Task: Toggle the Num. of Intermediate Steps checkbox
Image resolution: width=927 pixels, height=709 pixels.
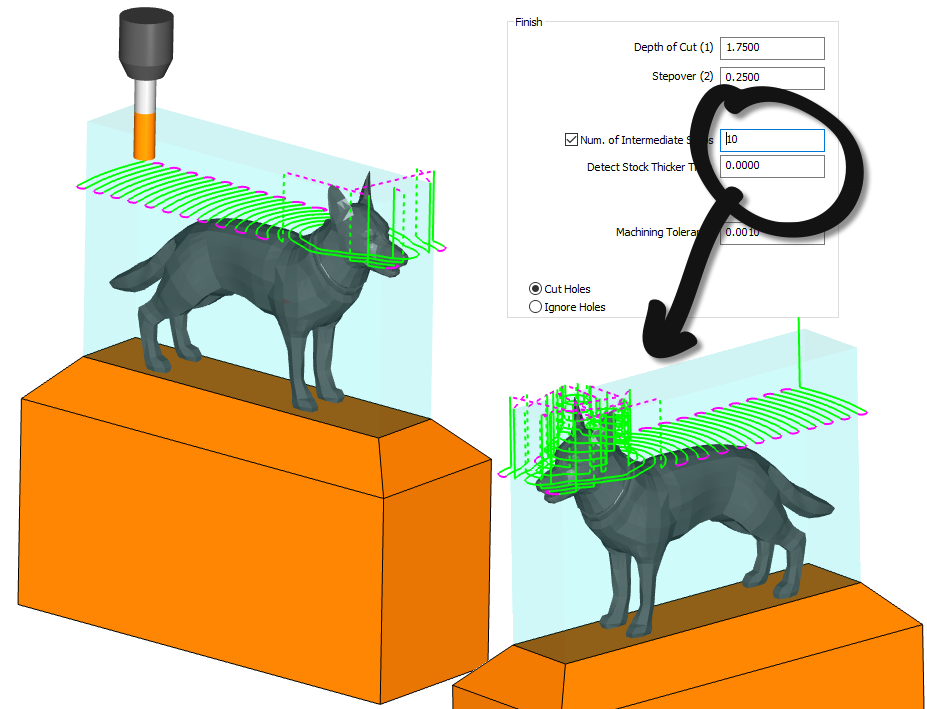Action: [x=573, y=140]
